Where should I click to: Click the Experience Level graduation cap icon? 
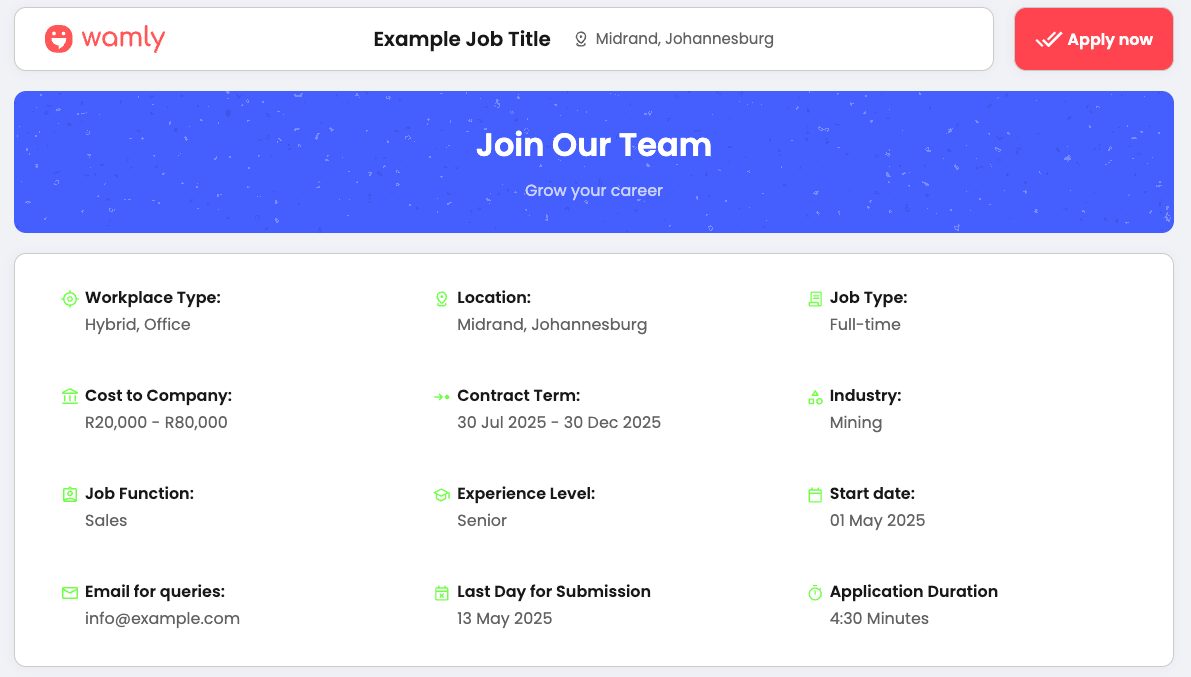click(441, 494)
